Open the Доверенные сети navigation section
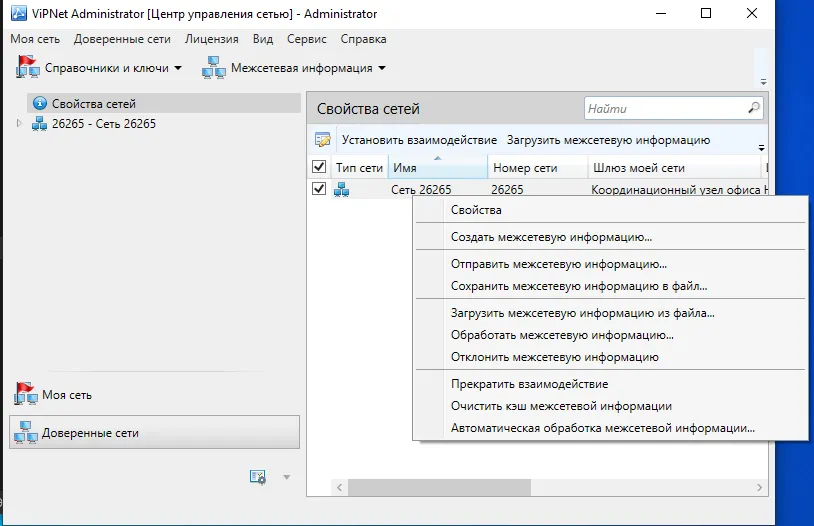 tap(155, 433)
